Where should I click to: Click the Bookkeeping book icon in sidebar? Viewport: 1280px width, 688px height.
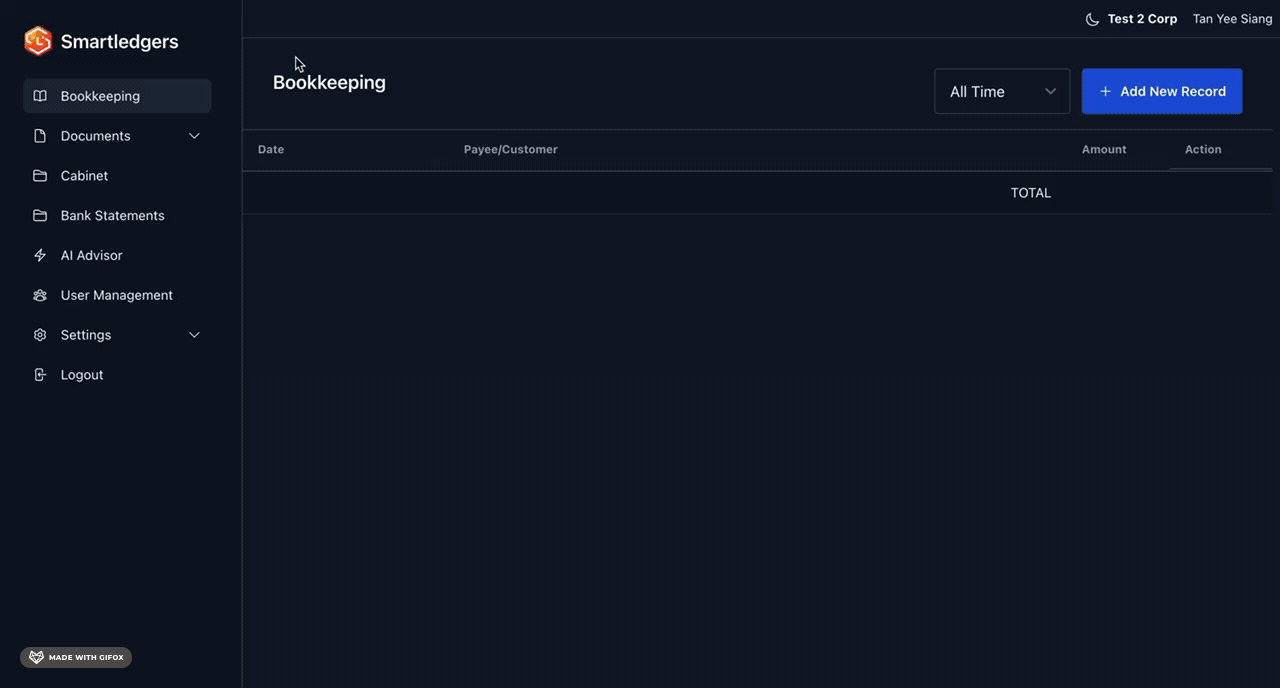(40, 96)
